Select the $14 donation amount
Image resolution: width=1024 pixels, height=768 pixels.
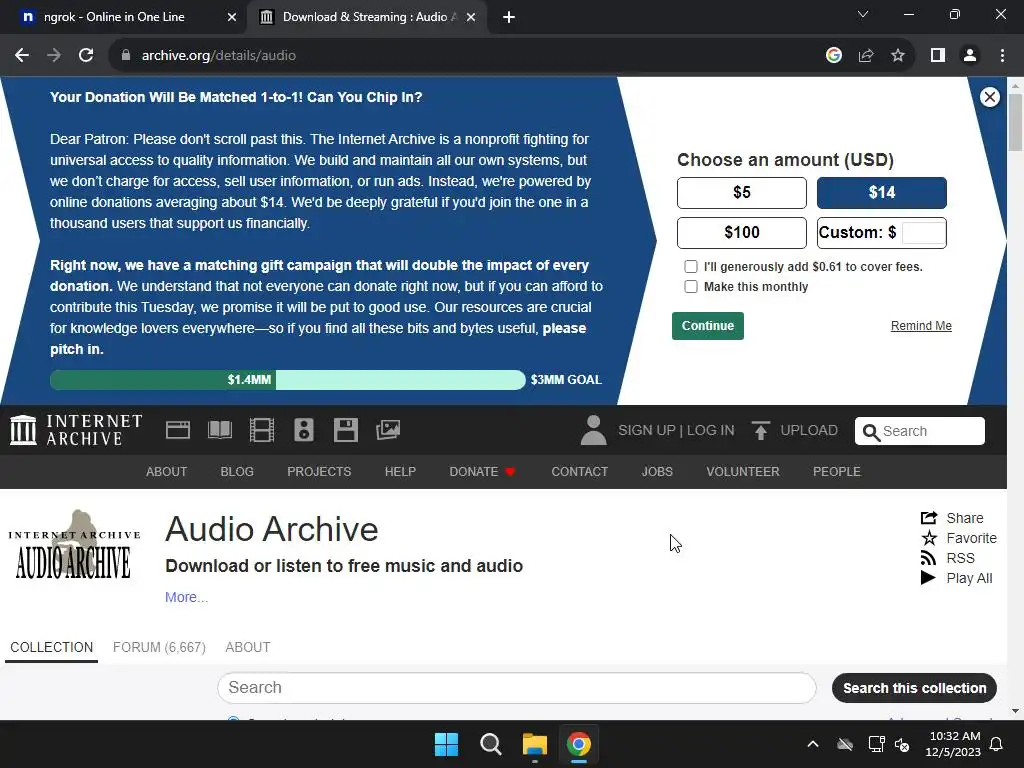pos(882,193)
